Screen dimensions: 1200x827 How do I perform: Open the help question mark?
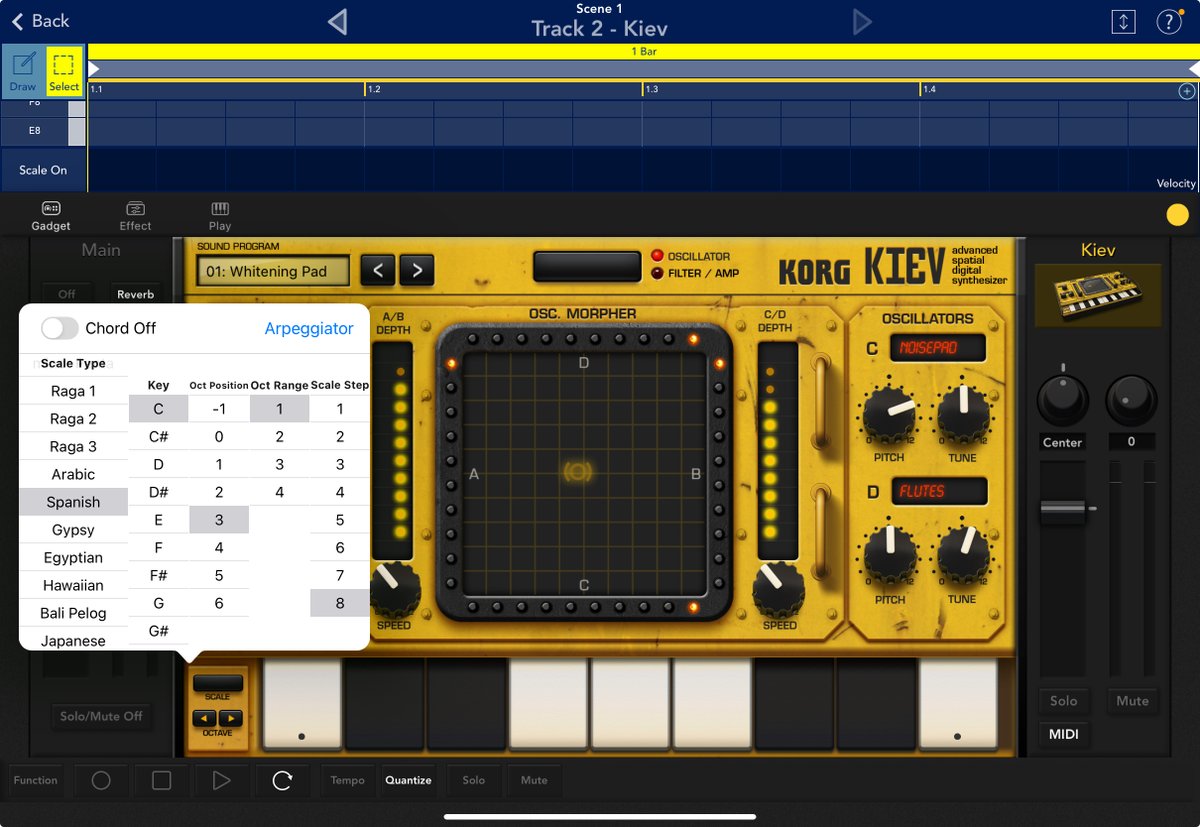tap(1169, 22)
